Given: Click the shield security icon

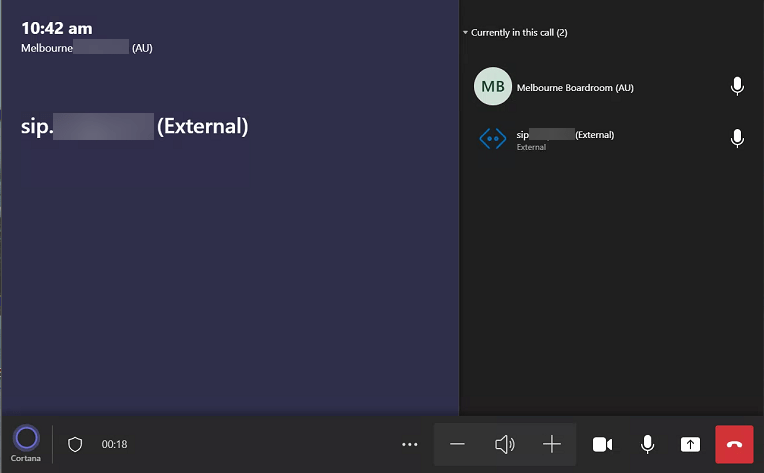Looking at the screenshot, I should point(75,444).
